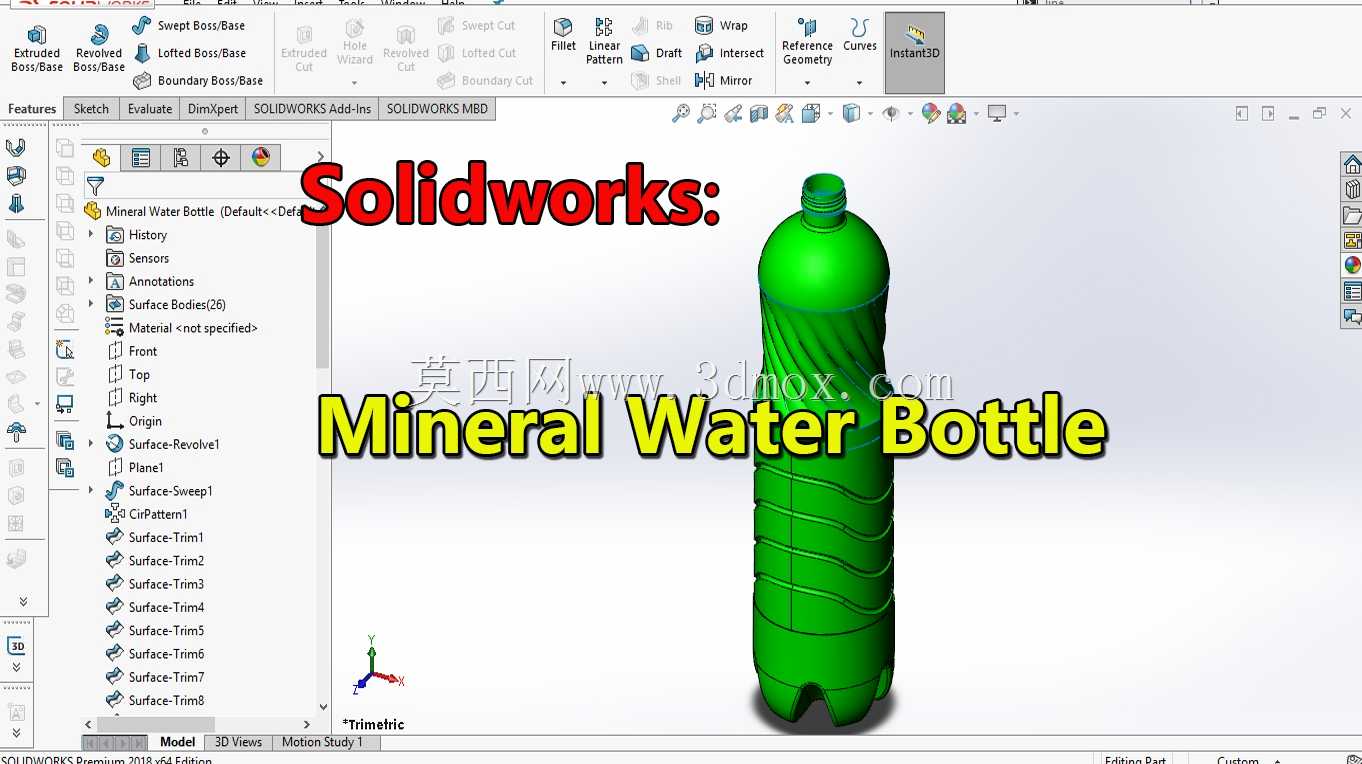Open Appearances, Scenes and Decals pane
Image resolution: width=1362 pixels, height=764 pixels.
[x=1352, y=266]
